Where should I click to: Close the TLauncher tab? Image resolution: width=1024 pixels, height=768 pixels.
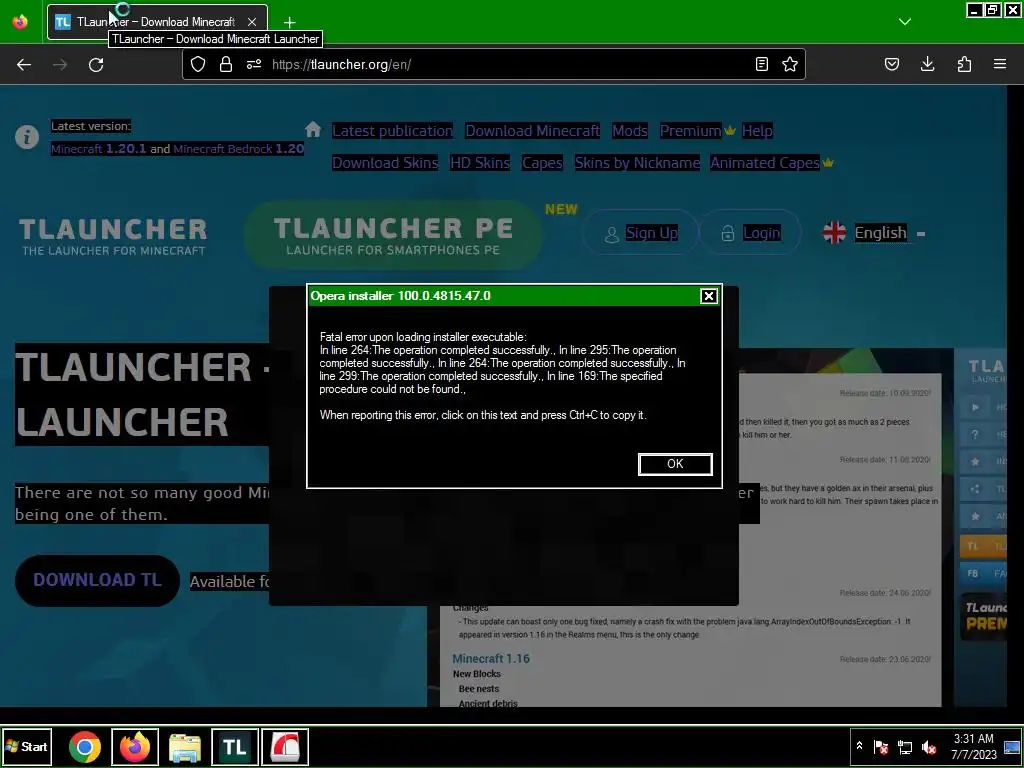pyautogui.click(x=252, y=22)
